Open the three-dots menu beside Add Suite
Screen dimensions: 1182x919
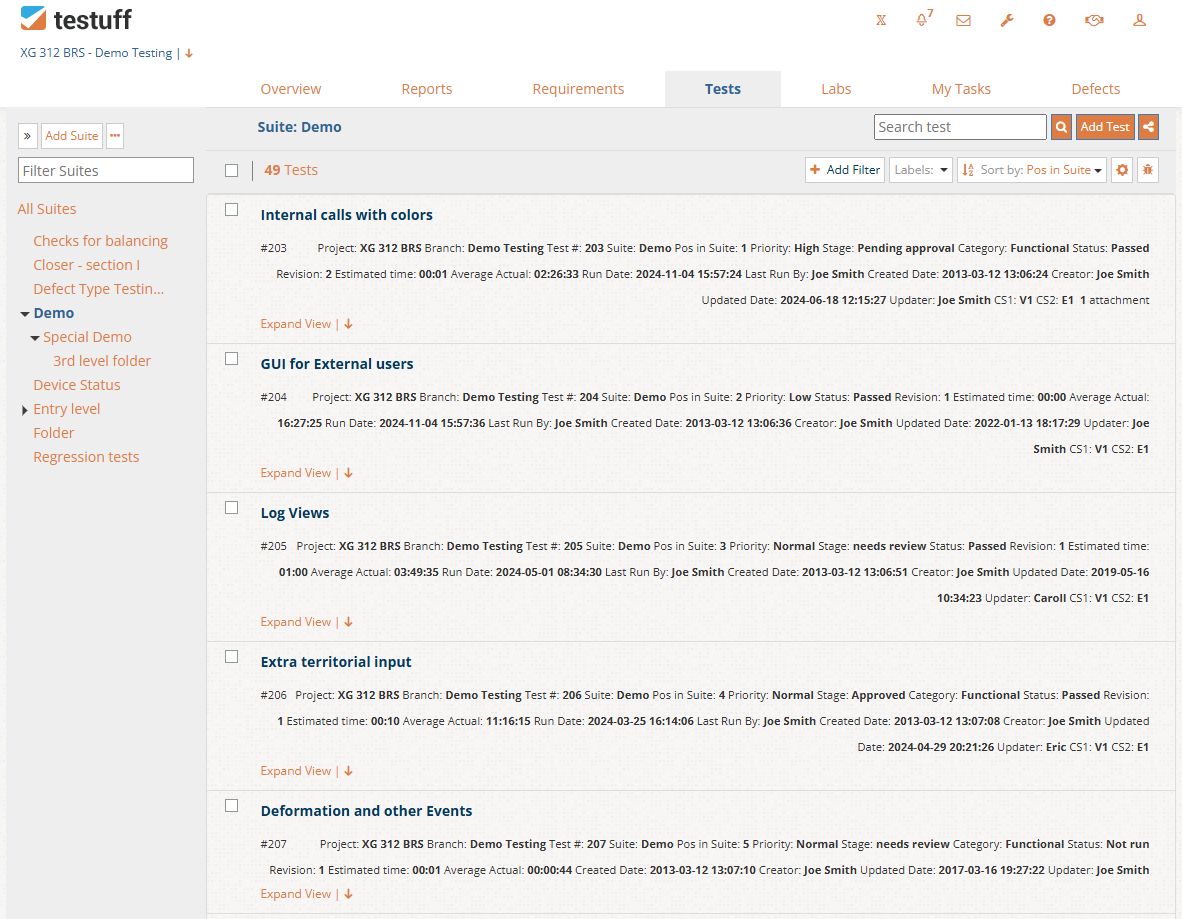point(115,136)
